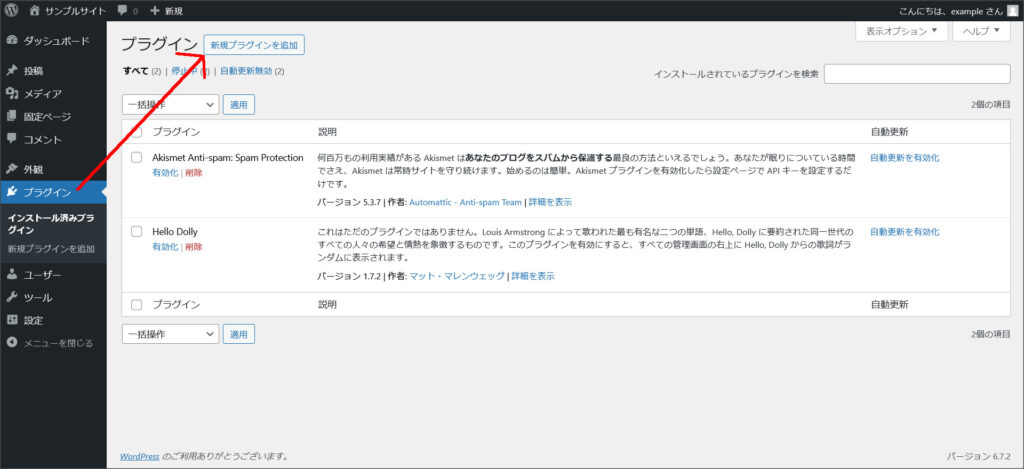Click the plus 新規 icon in admin bar
Image resolution: width=1024 pixels, height=469 pixels.
[x=155, y=10]
